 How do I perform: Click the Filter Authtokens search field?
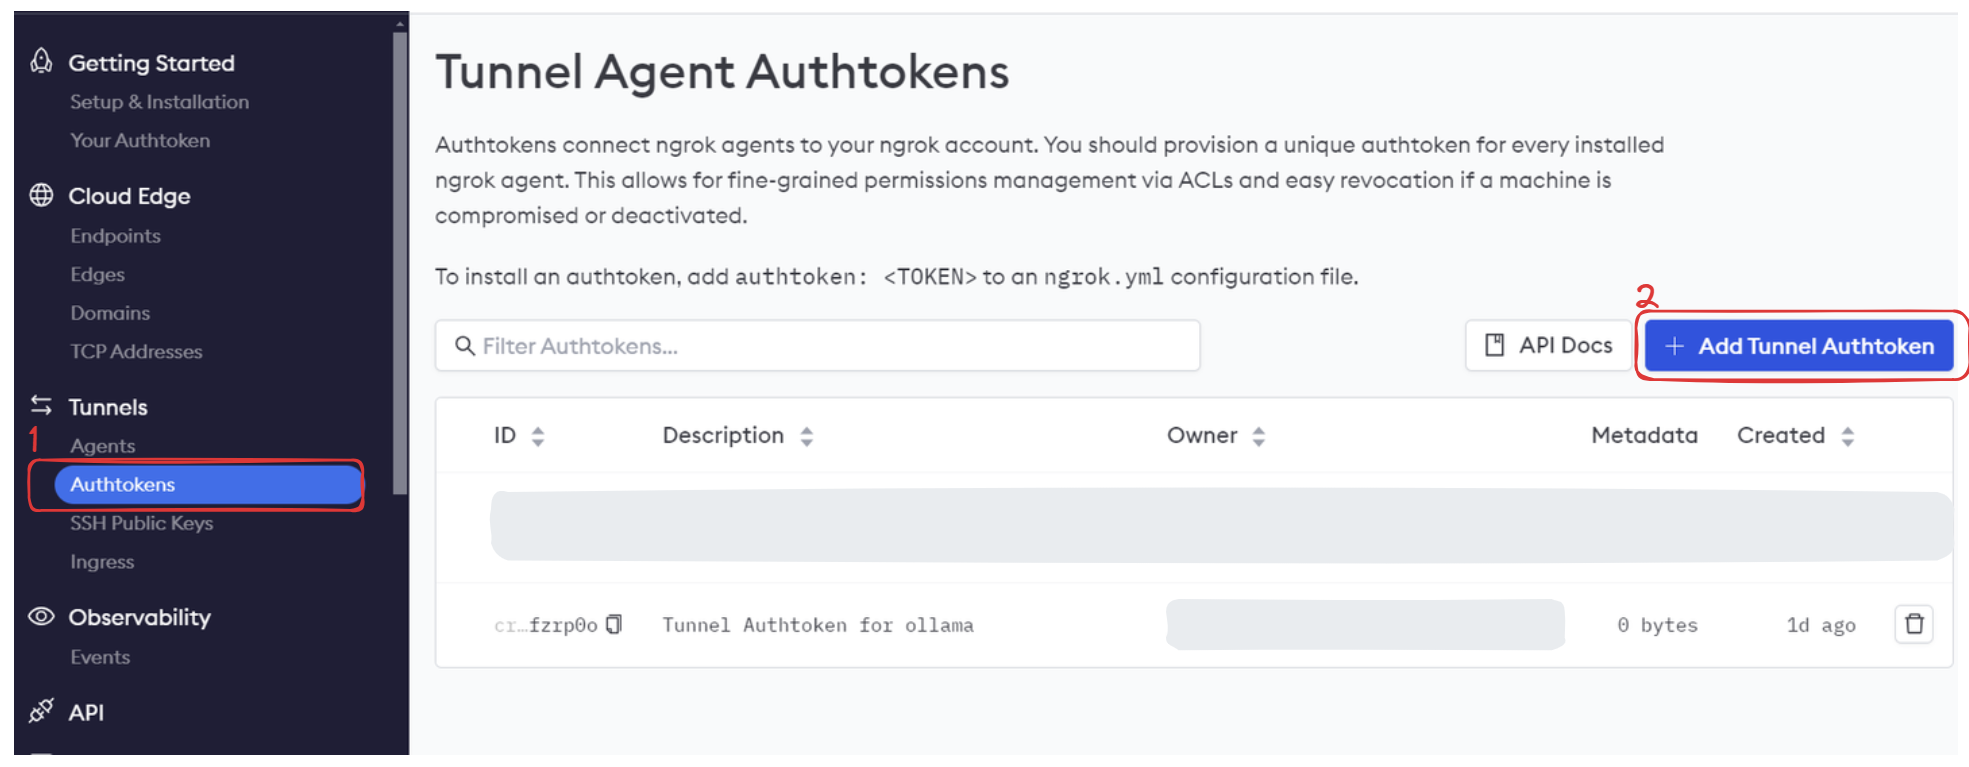(830, 346)
